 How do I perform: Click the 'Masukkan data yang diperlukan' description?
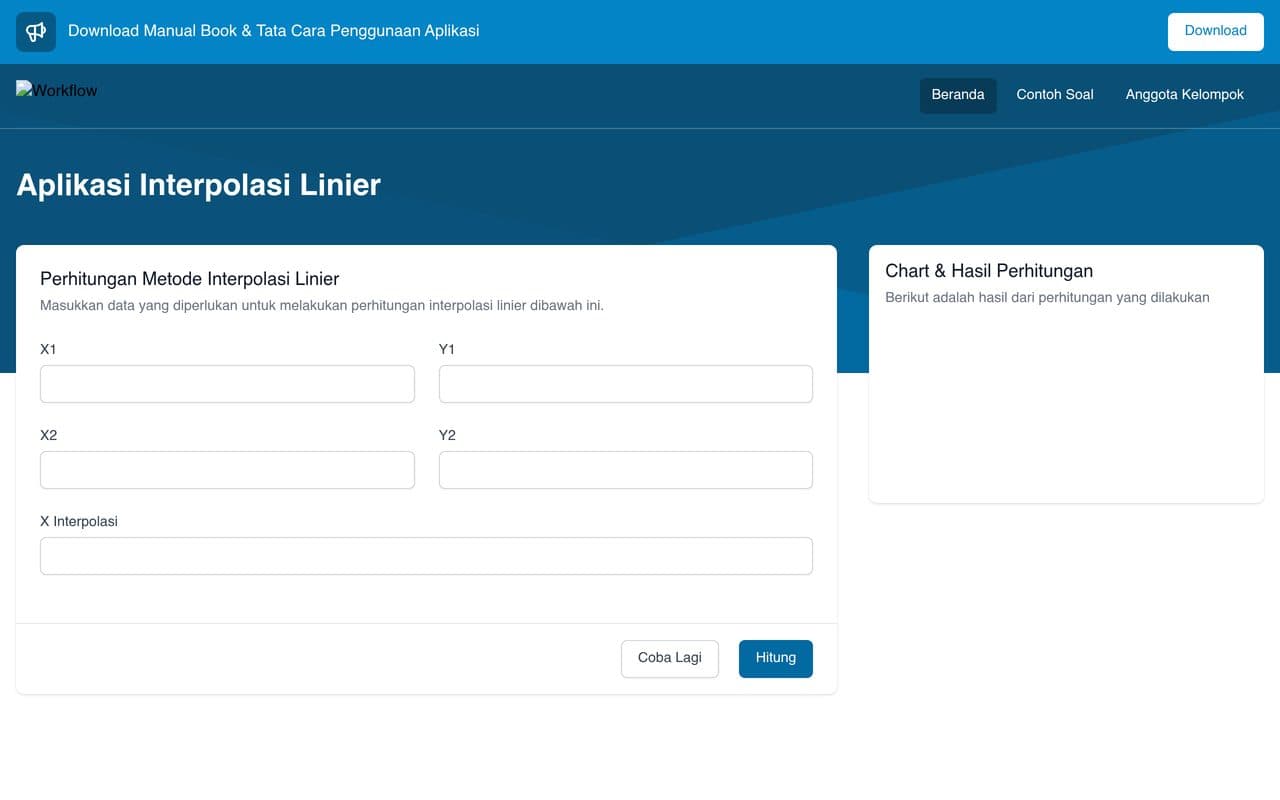[x=322, y=305]
